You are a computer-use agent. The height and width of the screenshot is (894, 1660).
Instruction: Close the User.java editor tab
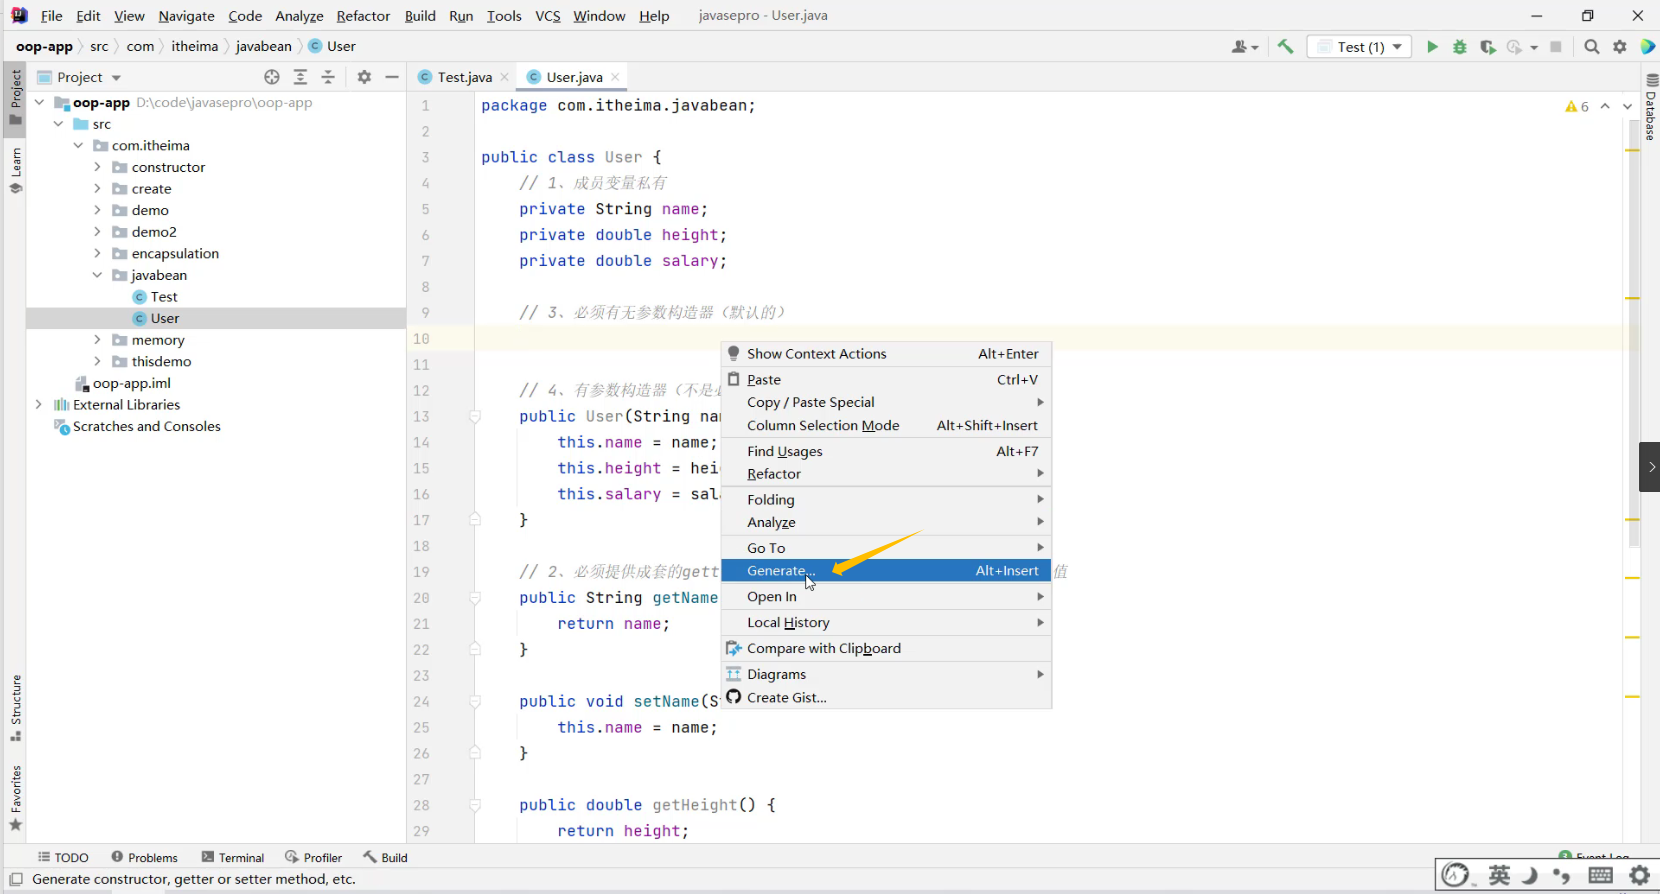point(615,77)
